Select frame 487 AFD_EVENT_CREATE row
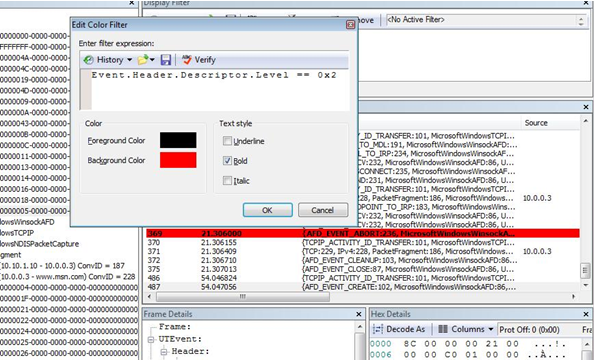 coord(363,287)
